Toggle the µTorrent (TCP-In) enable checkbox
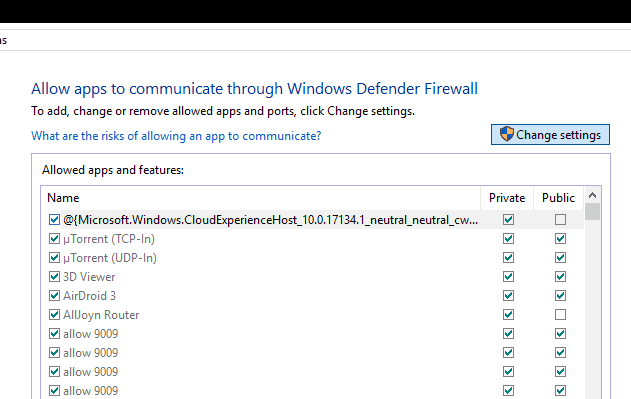631x399 pixels. pos(54,238)
